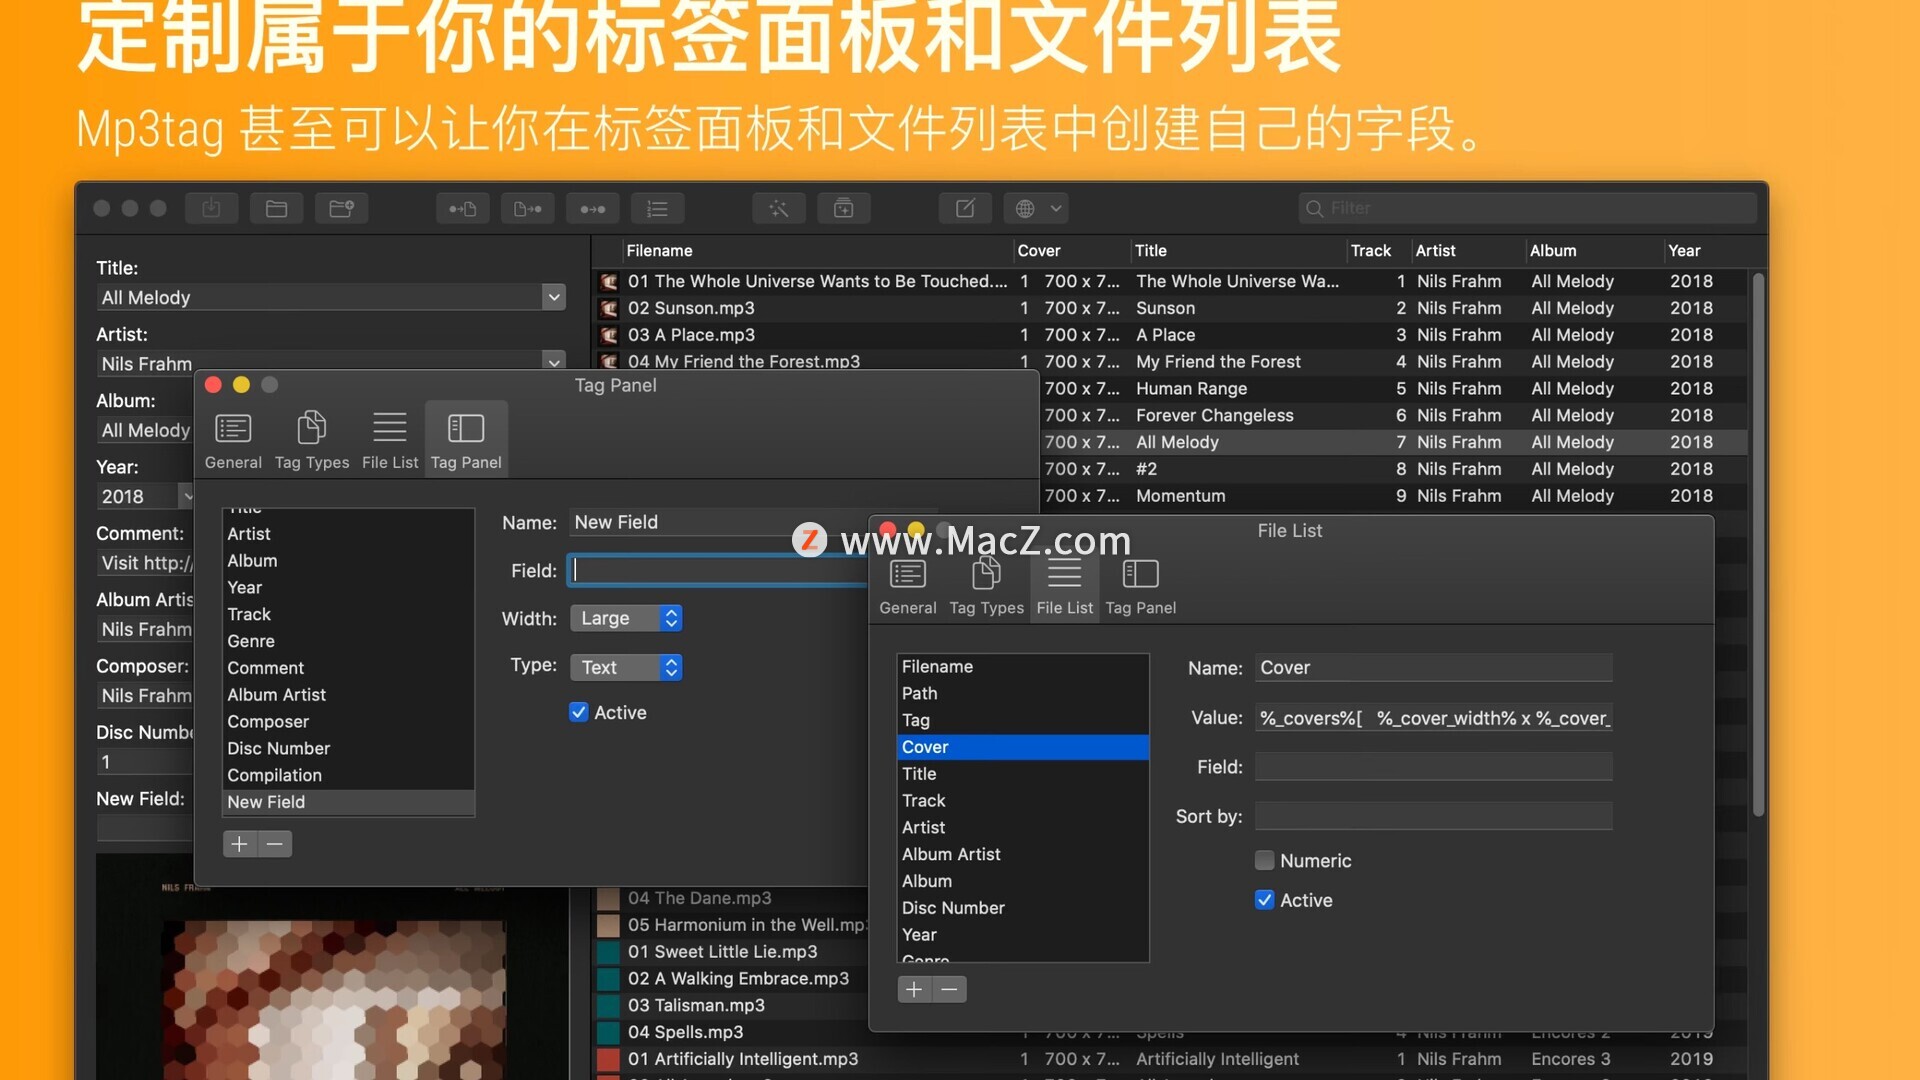Select File List tab in File List window
This screenshot has height=1080, width=1920.
(1065, 586)
